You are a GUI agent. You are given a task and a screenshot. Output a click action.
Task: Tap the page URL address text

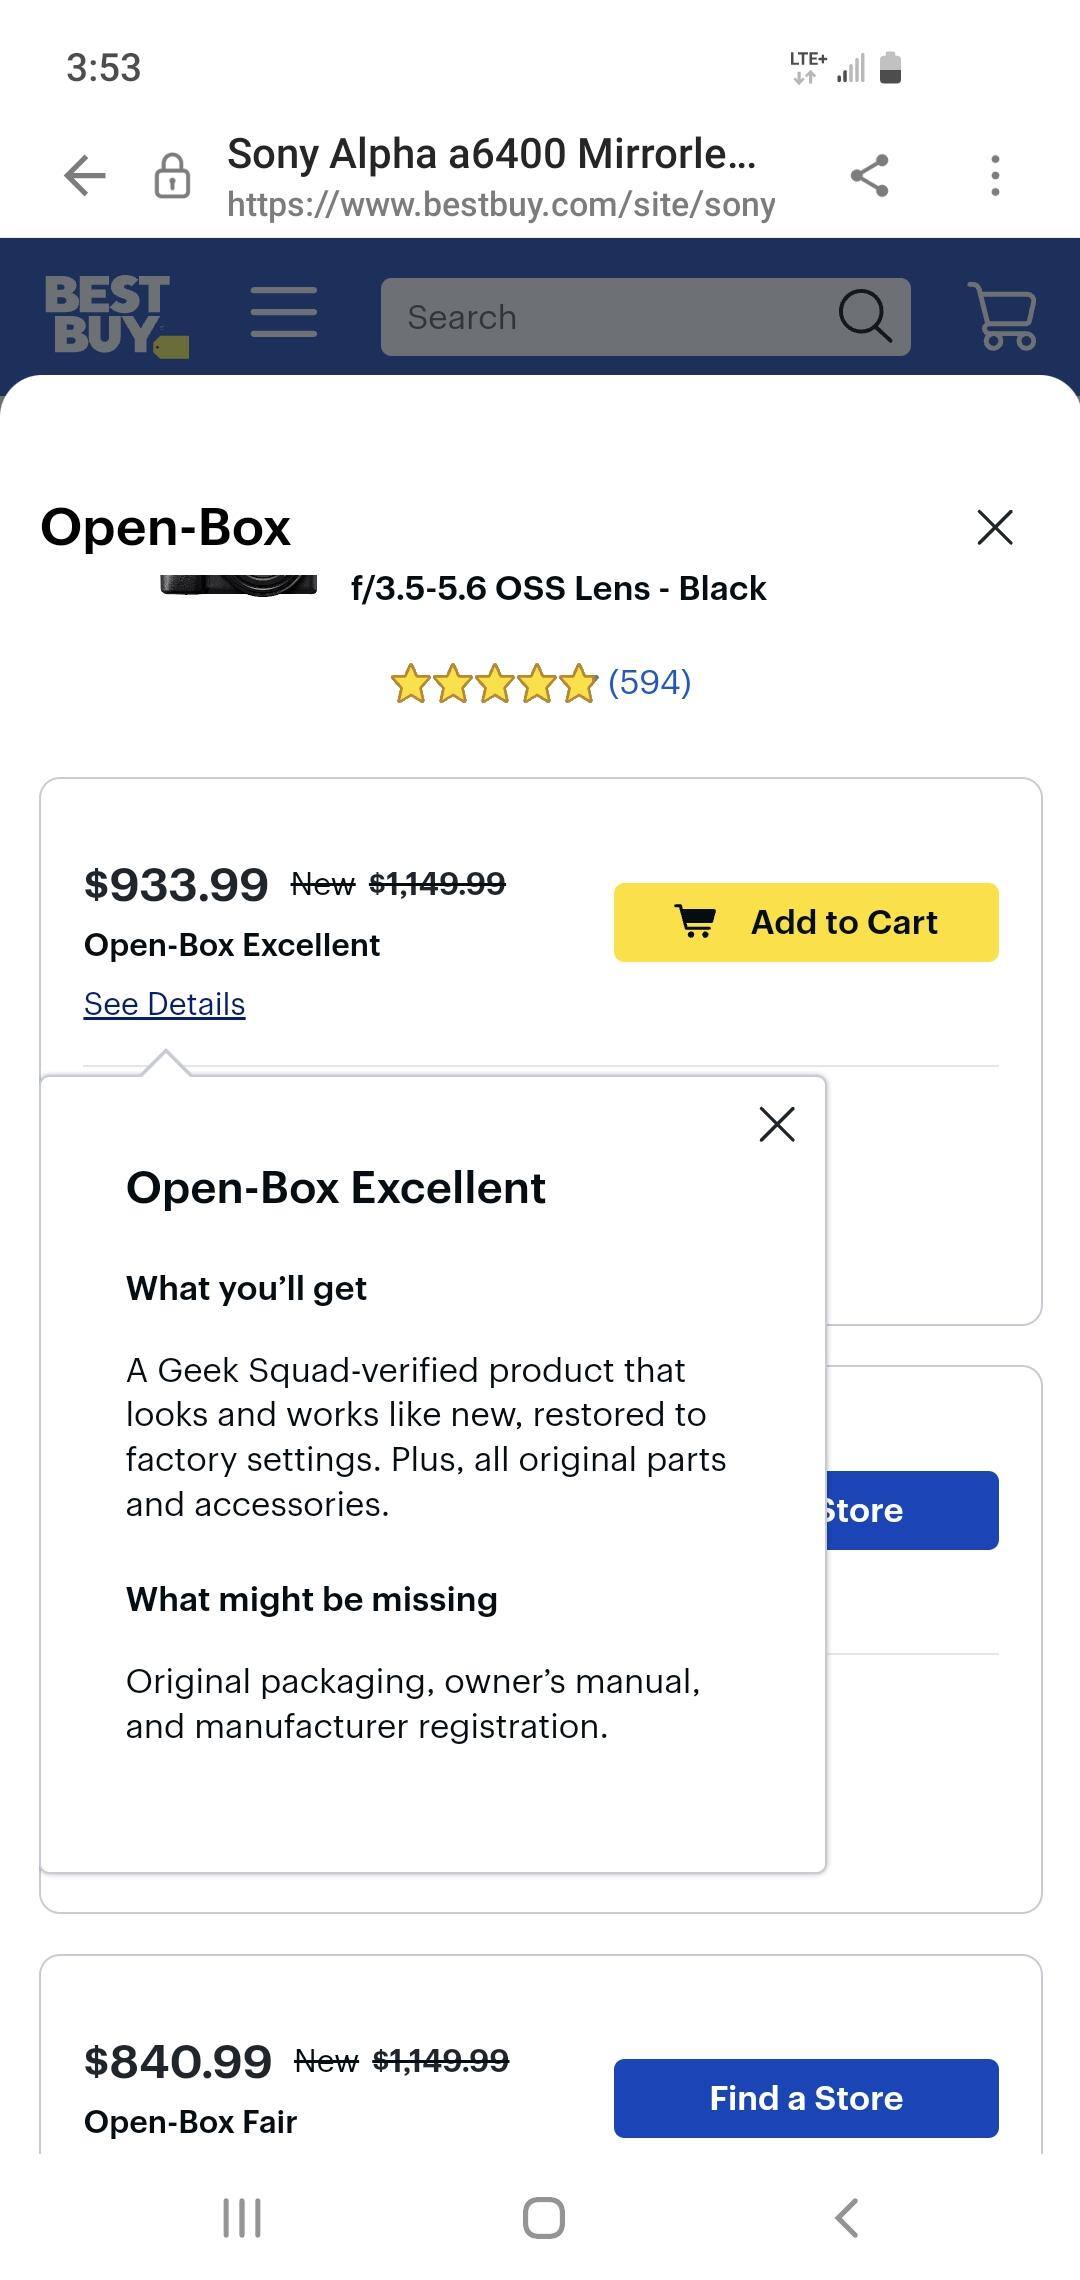[500, 205]
